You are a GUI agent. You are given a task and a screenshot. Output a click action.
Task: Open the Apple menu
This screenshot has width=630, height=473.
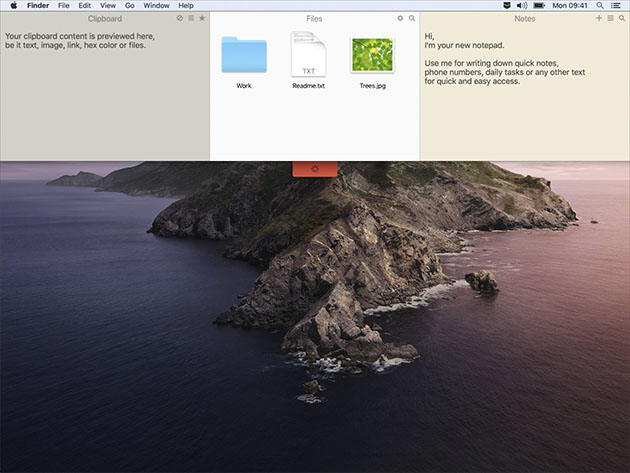point(12,5)
